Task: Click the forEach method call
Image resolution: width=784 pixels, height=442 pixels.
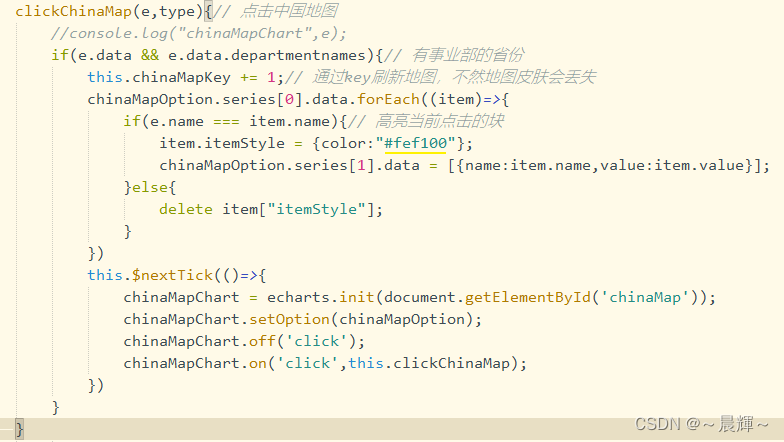Action: click(388, 99)
